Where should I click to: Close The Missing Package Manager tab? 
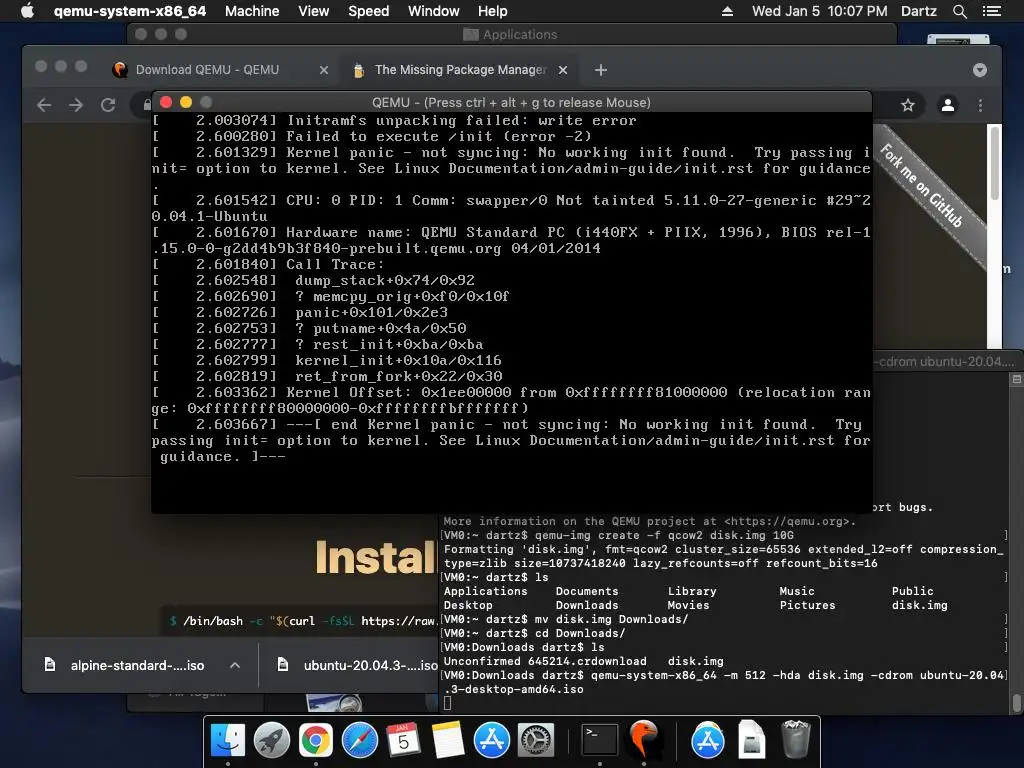(x=562, y=70)
